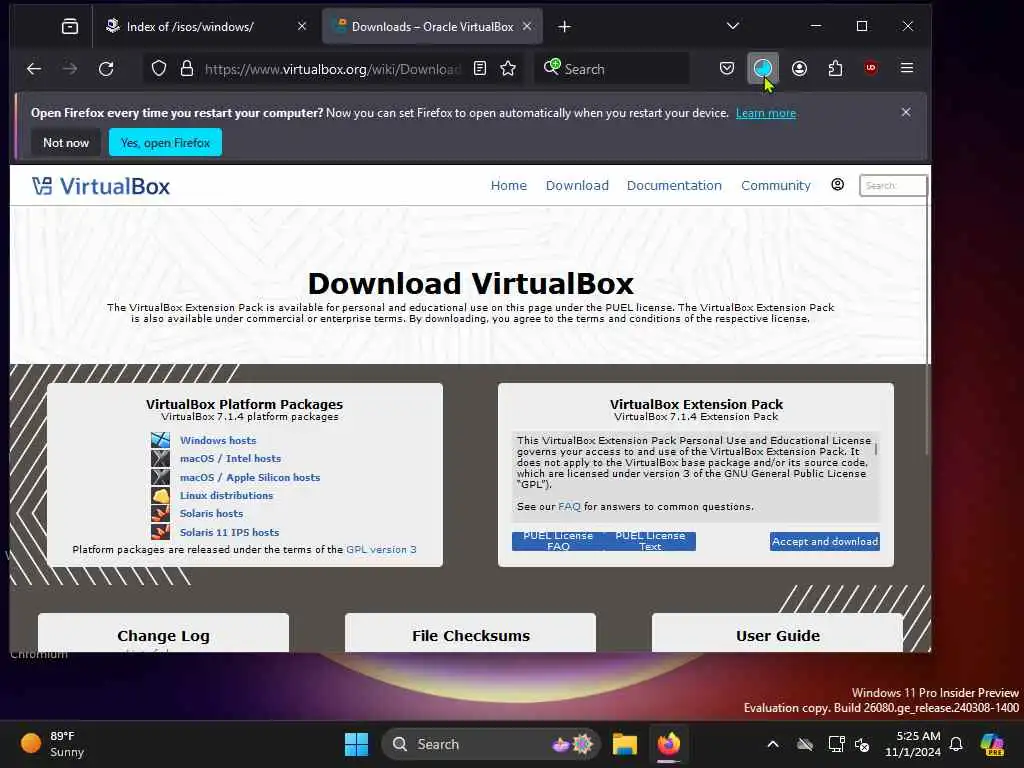Open the Change Log card
This screenshot has height=768, width=1024.
tap(163, 633)
